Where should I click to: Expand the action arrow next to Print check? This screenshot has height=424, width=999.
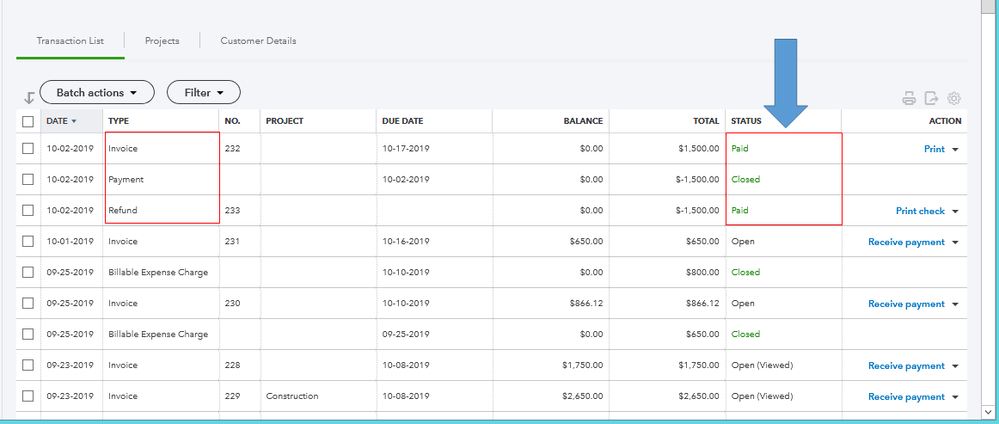pyautogui.click(x=955, y=212)
